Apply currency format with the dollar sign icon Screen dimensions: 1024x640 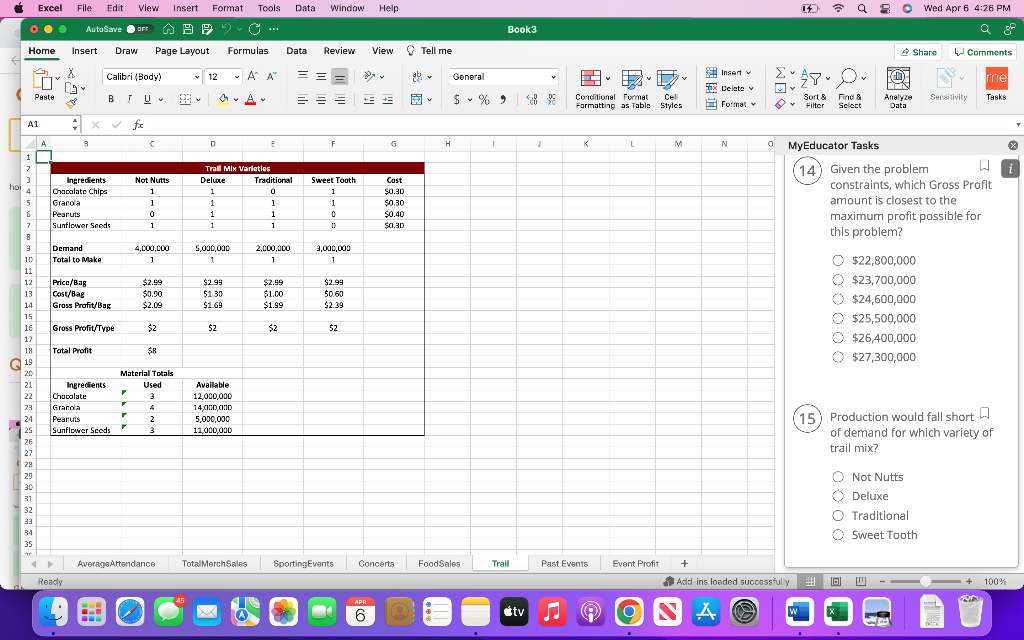[455, 101]
